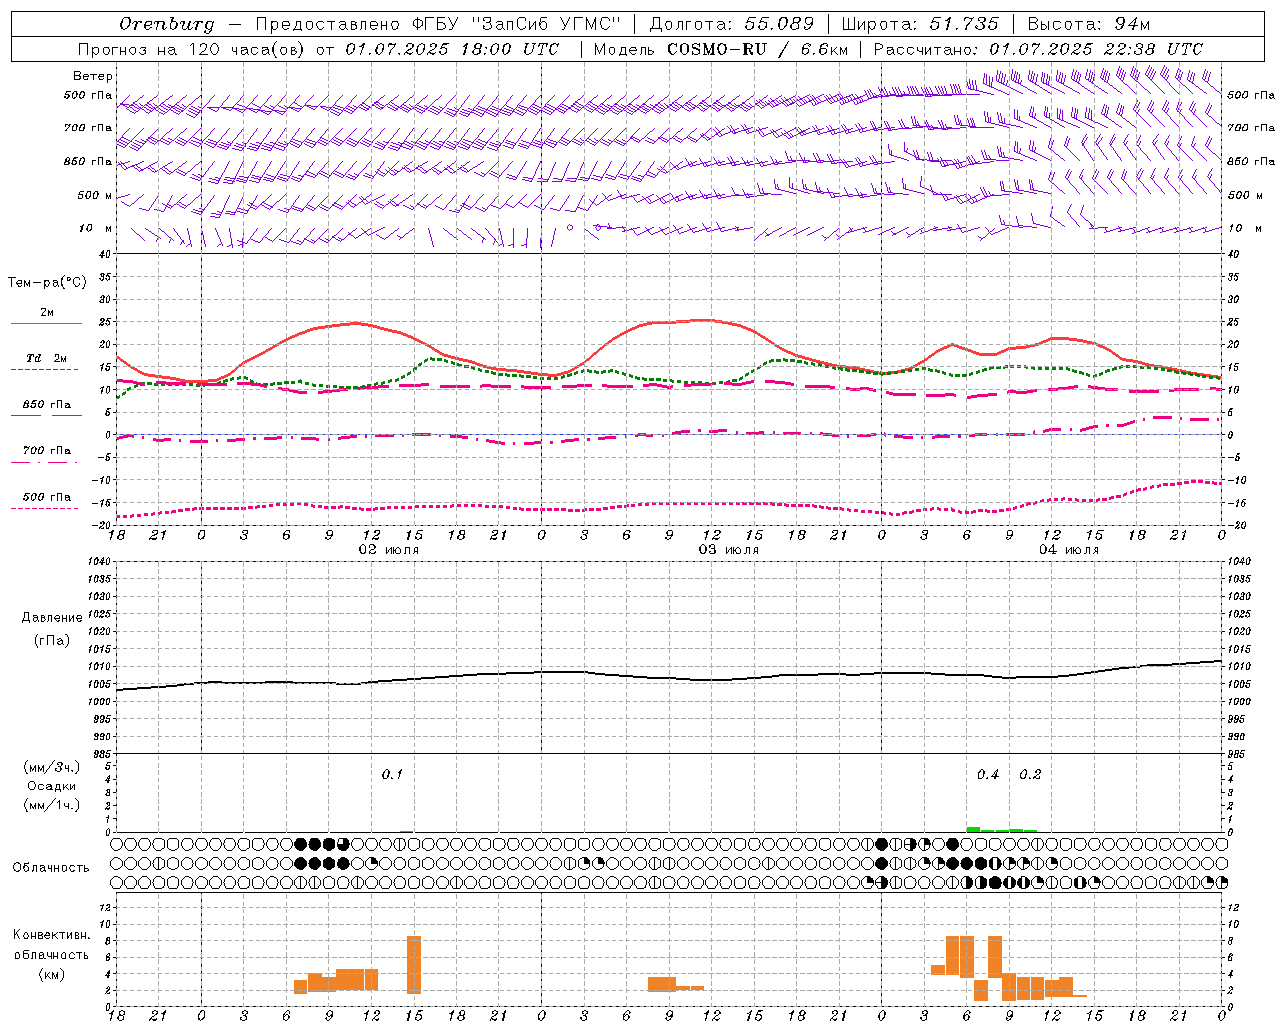Select the temperature legend's 700 гПа entry
The width and height of the screenshot is (1280, 1024).
click(47, 451)
